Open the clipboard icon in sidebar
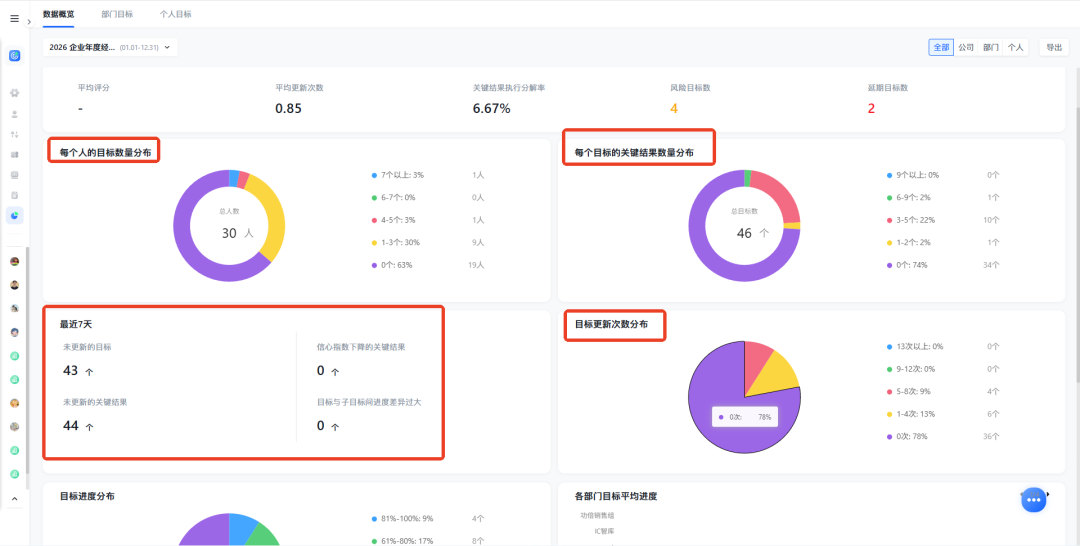Viewport: 1080px width, 546px height. click(14, 196)
